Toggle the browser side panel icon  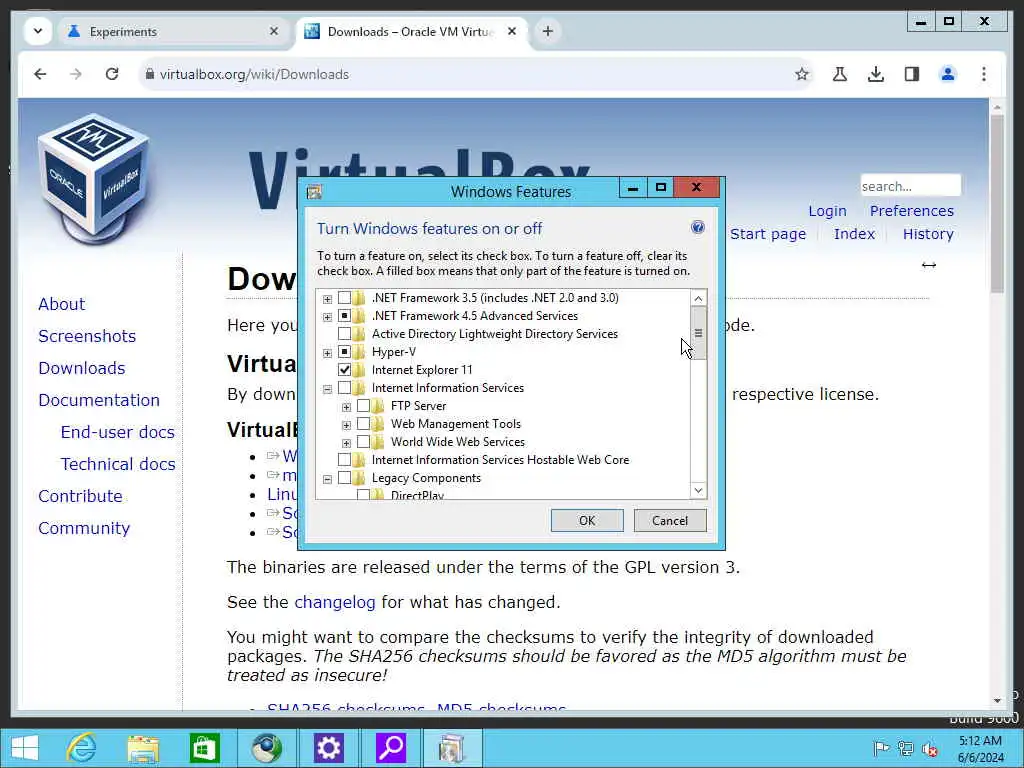pos(912,74)
